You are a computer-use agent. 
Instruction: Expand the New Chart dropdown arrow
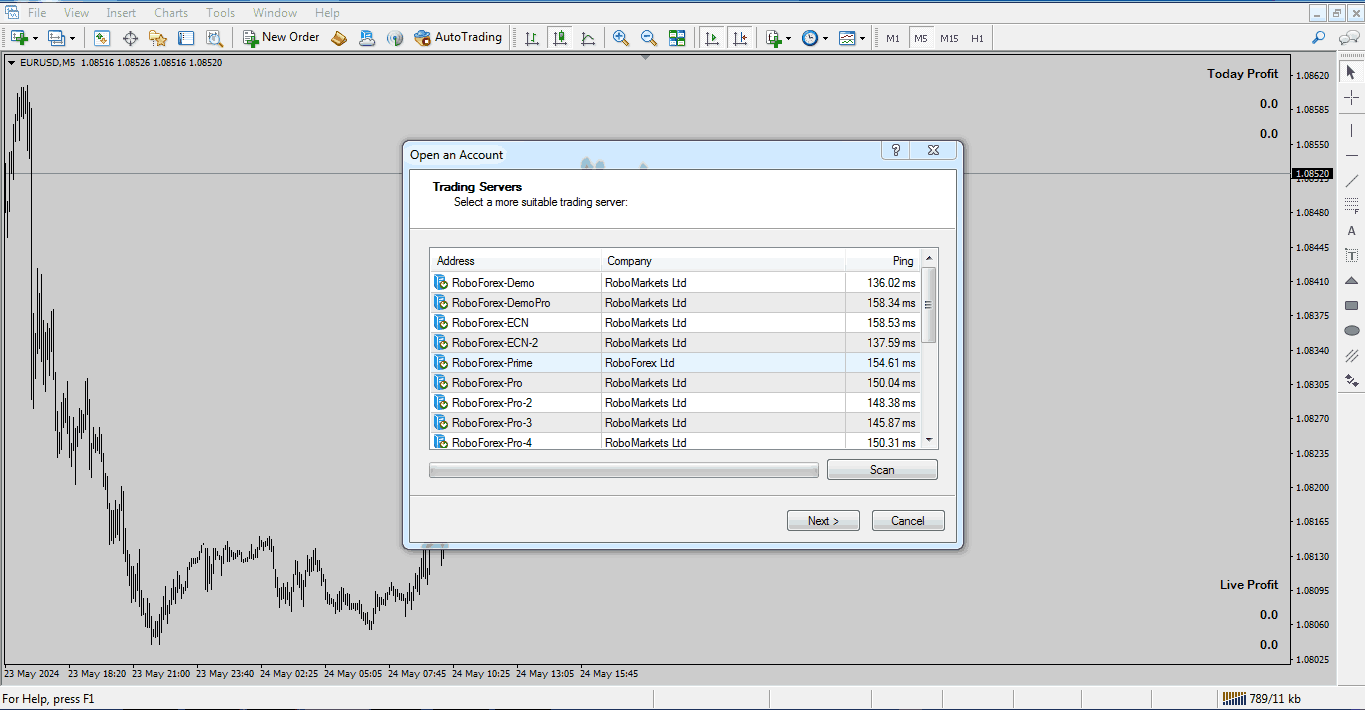click(x=35, y=39)
